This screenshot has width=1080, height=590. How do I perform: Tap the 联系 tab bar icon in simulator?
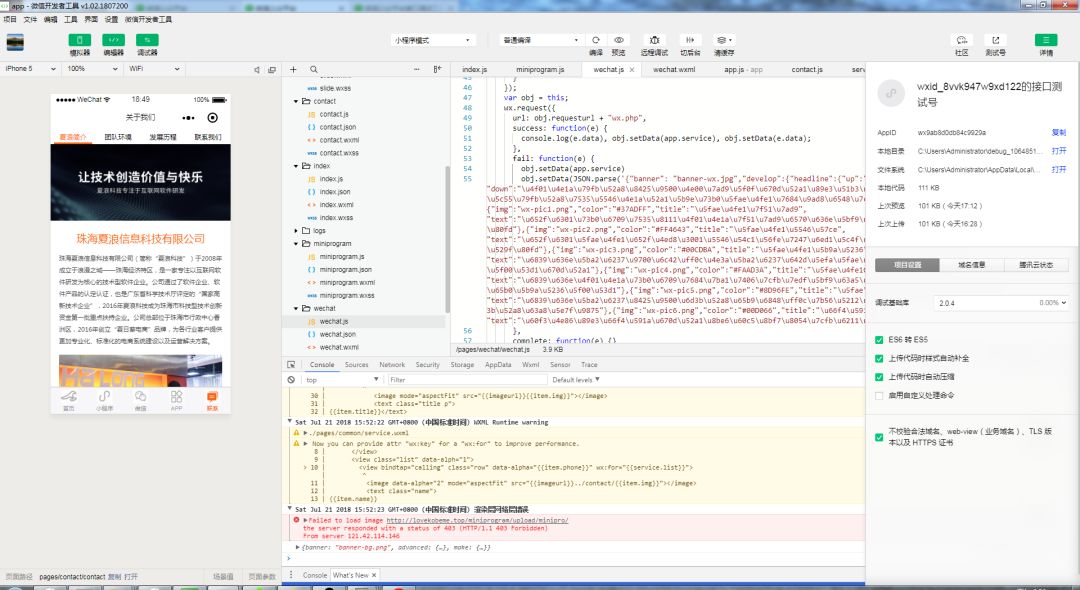212,400
